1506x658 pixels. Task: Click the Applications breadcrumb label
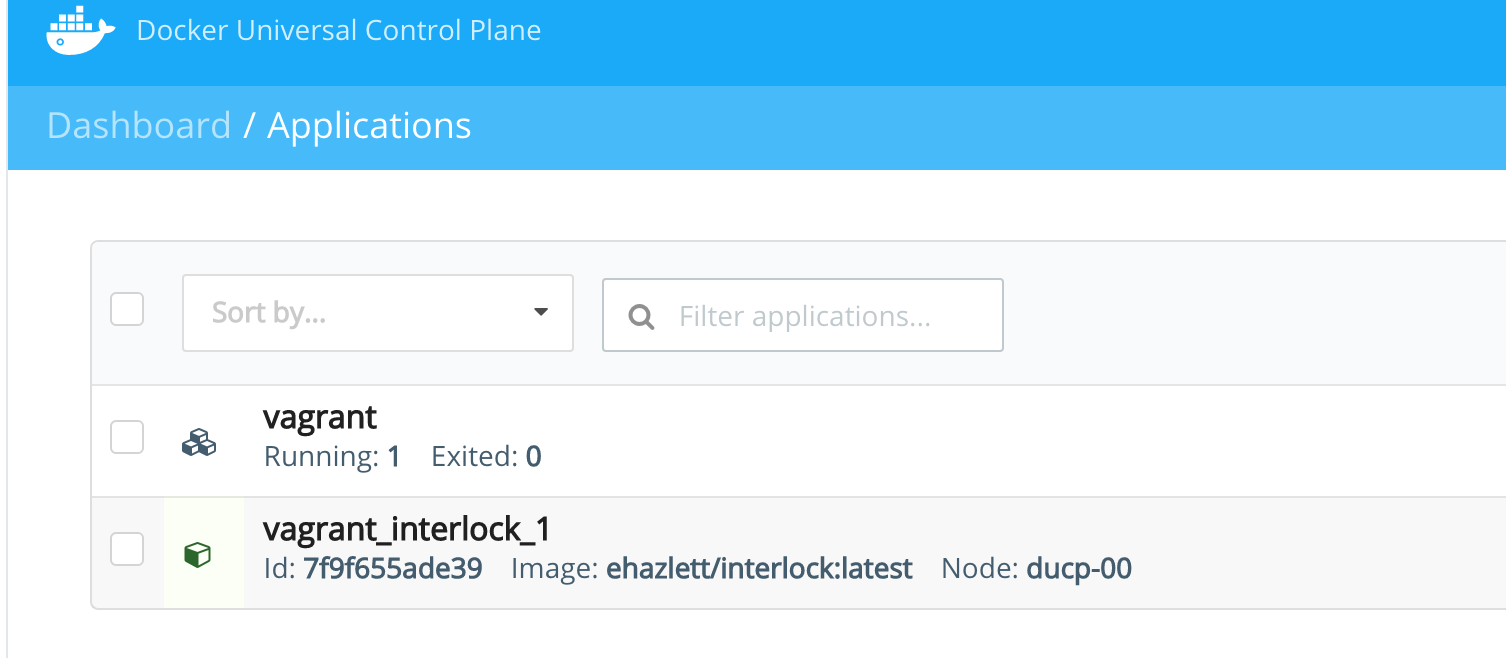click(x=369, y=127)
